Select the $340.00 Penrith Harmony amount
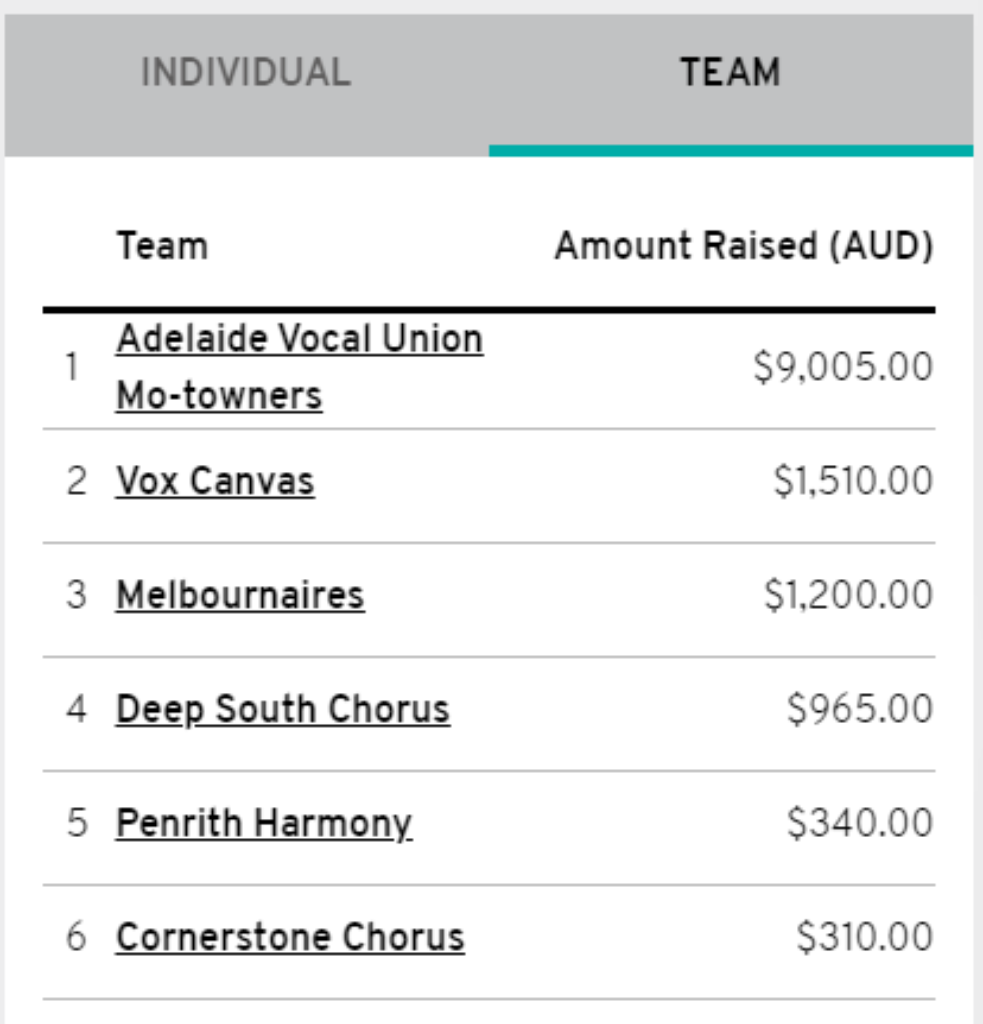The width and height of the screenshot is (983, 1024). click(860, 823)
